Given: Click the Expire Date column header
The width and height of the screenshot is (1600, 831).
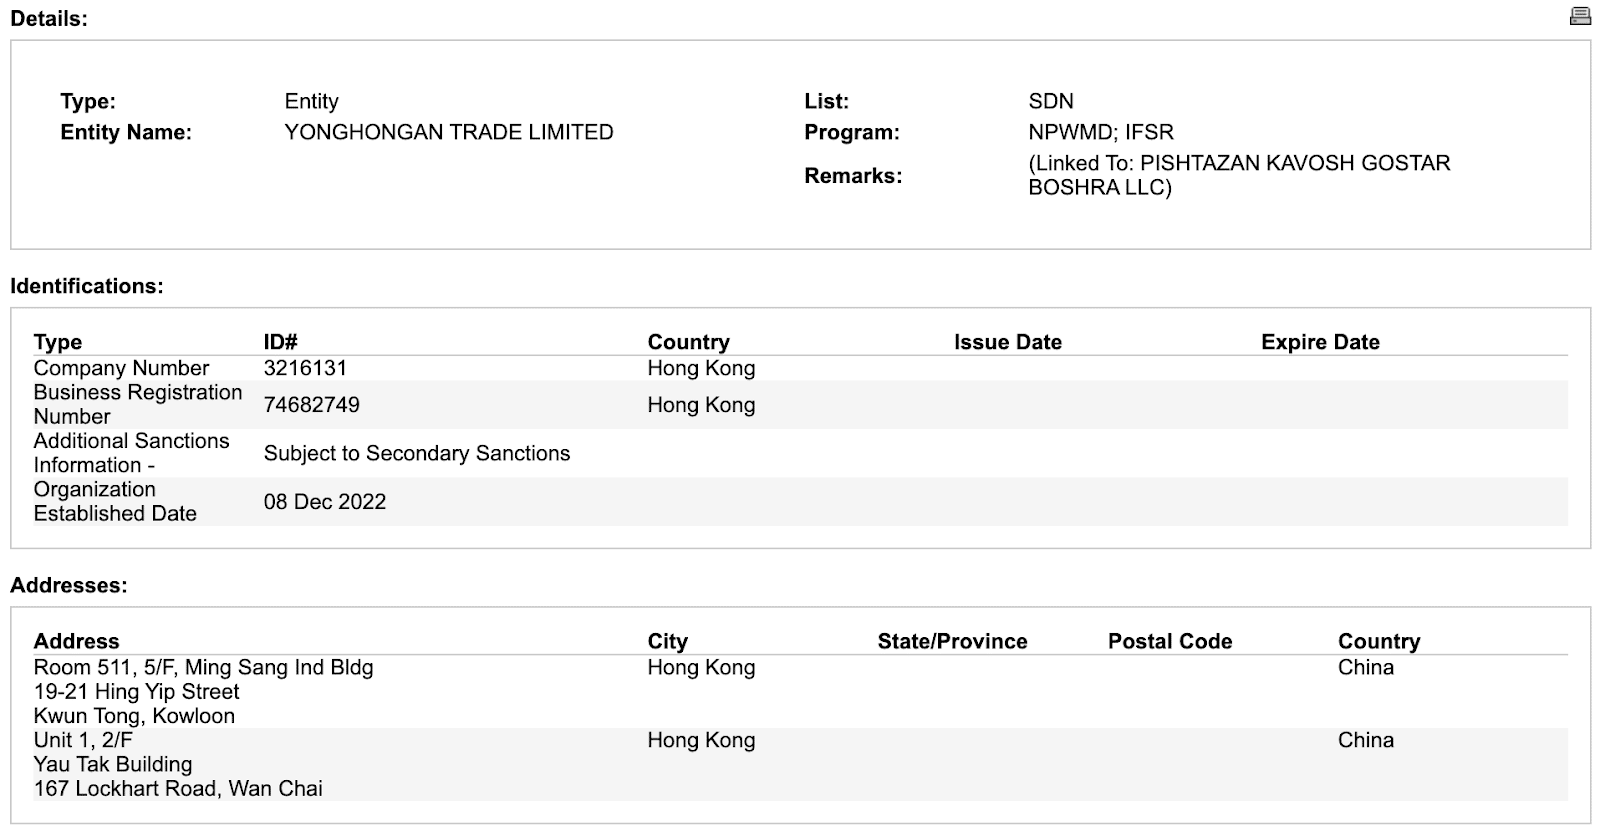Looking at the screenshot, I should pos(1320,341).
